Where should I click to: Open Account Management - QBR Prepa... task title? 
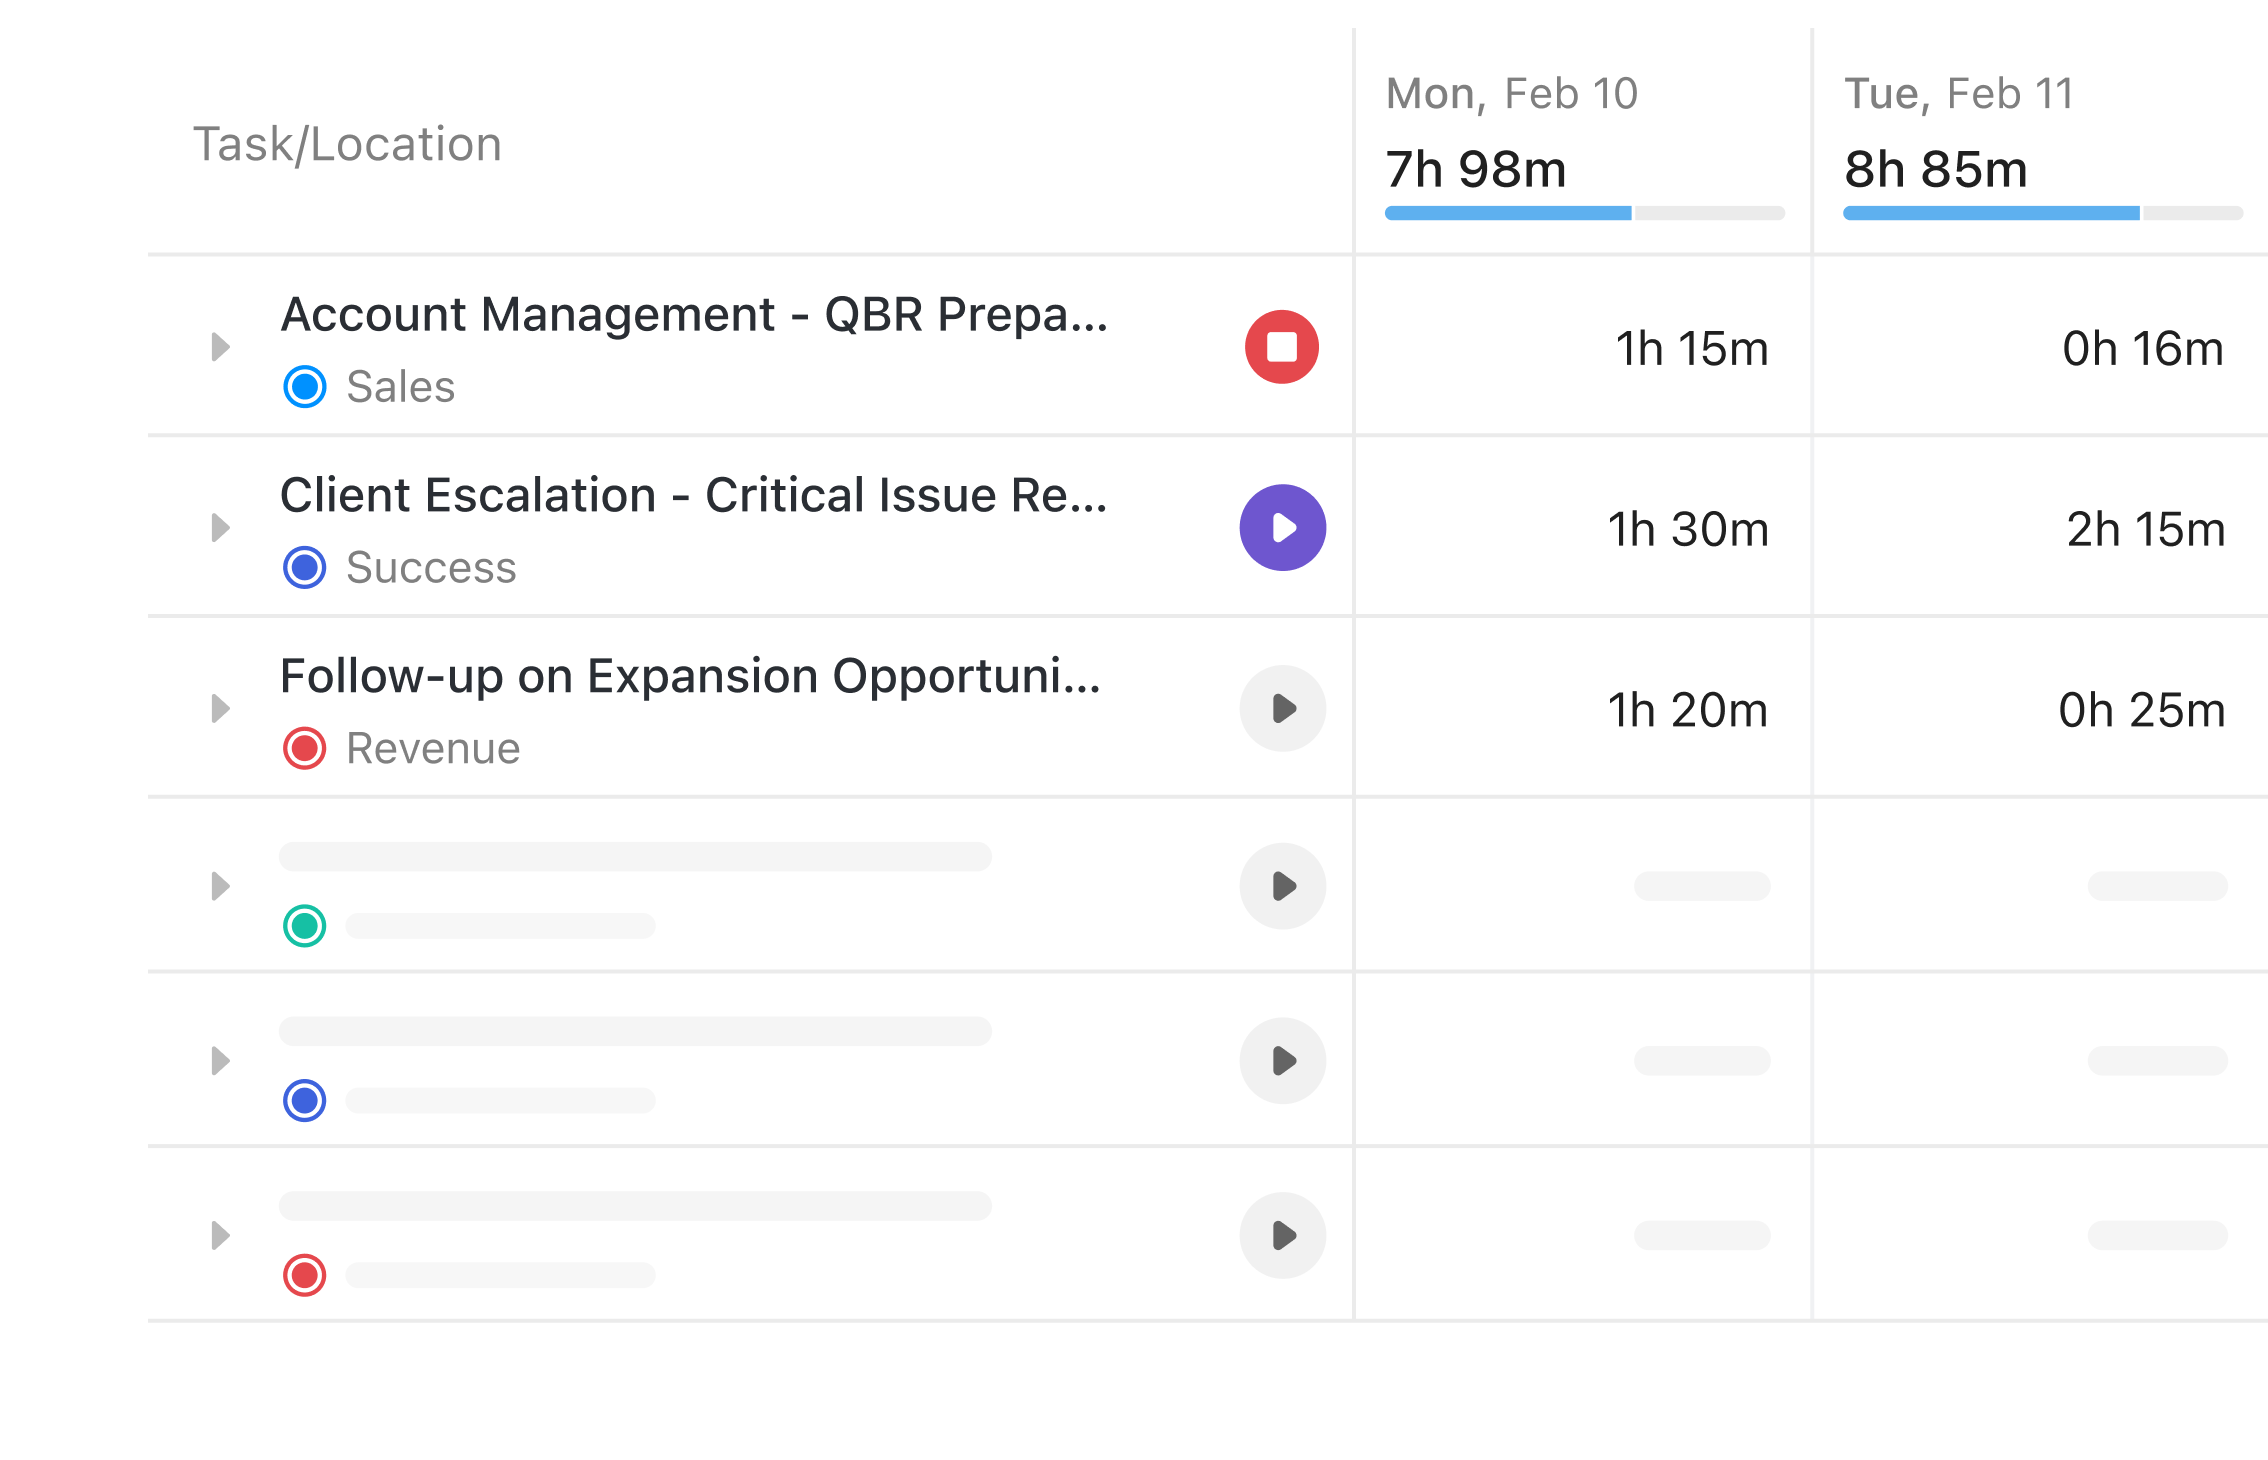pyautogui.click(x=694, y=315)
